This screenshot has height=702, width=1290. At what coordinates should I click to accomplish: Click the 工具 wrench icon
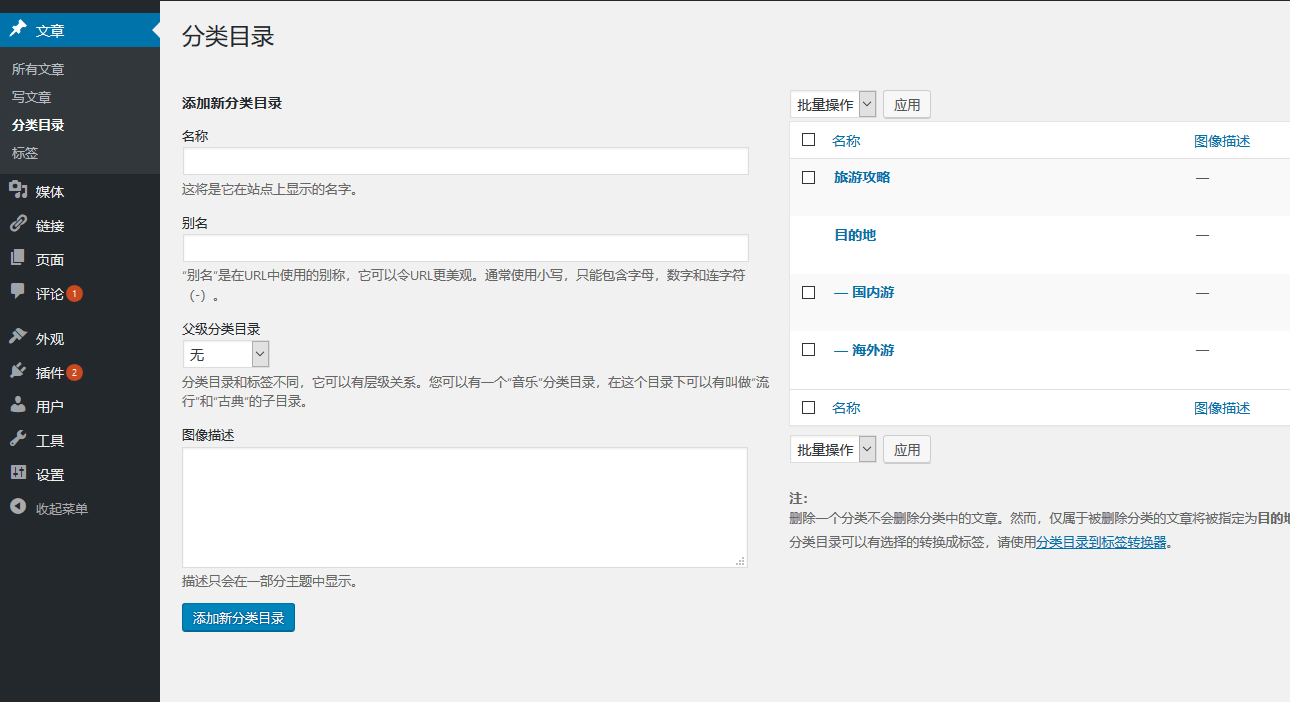tap(18, 440)
